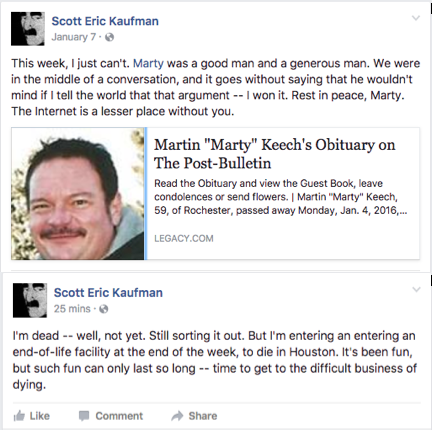The width and height of the screenshot is (432, 430).
Task: Open the Marty tagged name link
Action: click(148, 63)
